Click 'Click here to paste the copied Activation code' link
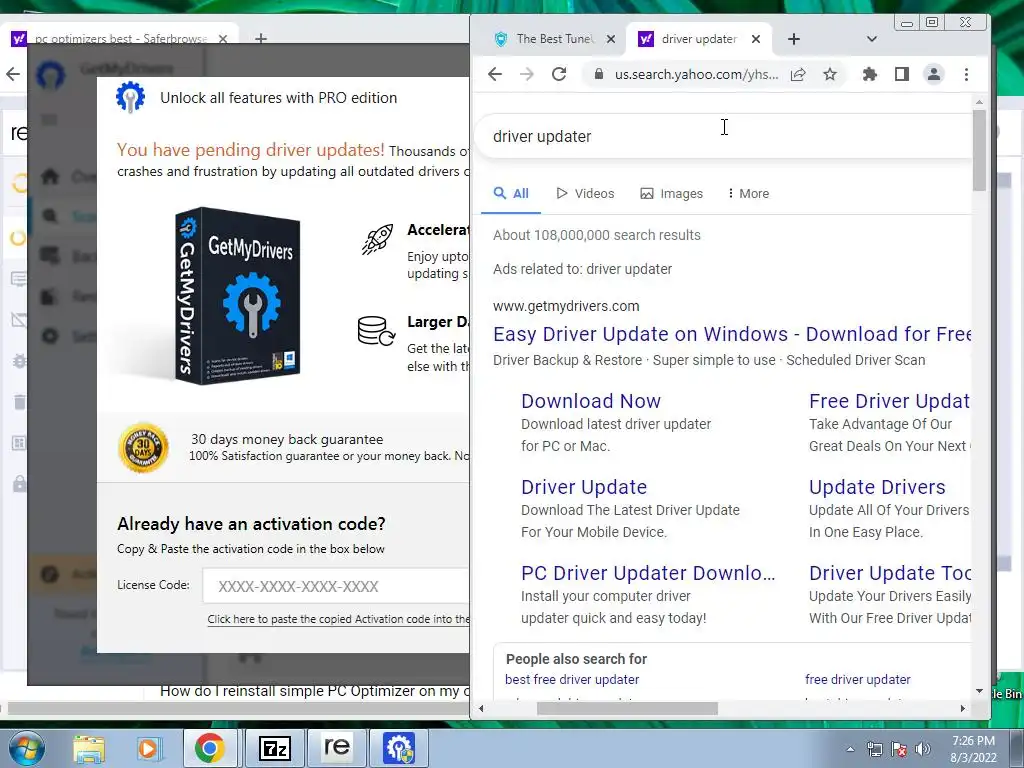 tap(338, 619)
